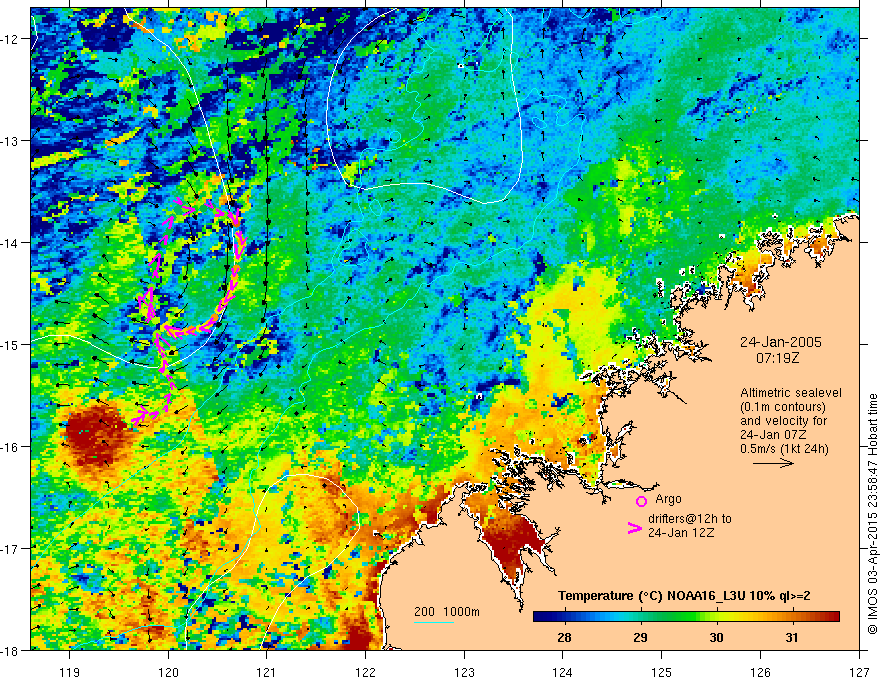Image resolution: width=880 pixels, height=680 pixels.
Task: Click the '29' color bar tick label
Action: [640, 637]
